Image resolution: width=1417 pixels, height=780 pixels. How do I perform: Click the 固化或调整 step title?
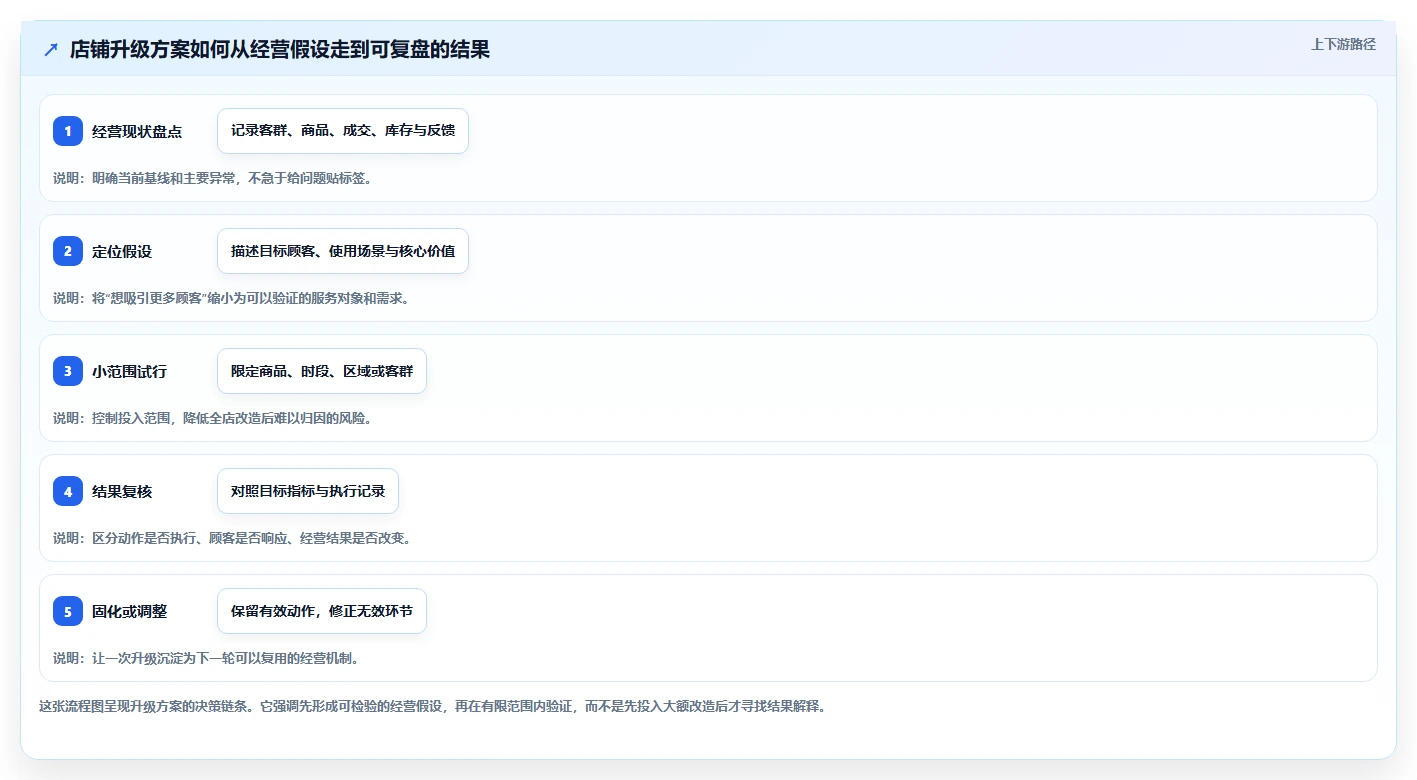click(130, 611)
